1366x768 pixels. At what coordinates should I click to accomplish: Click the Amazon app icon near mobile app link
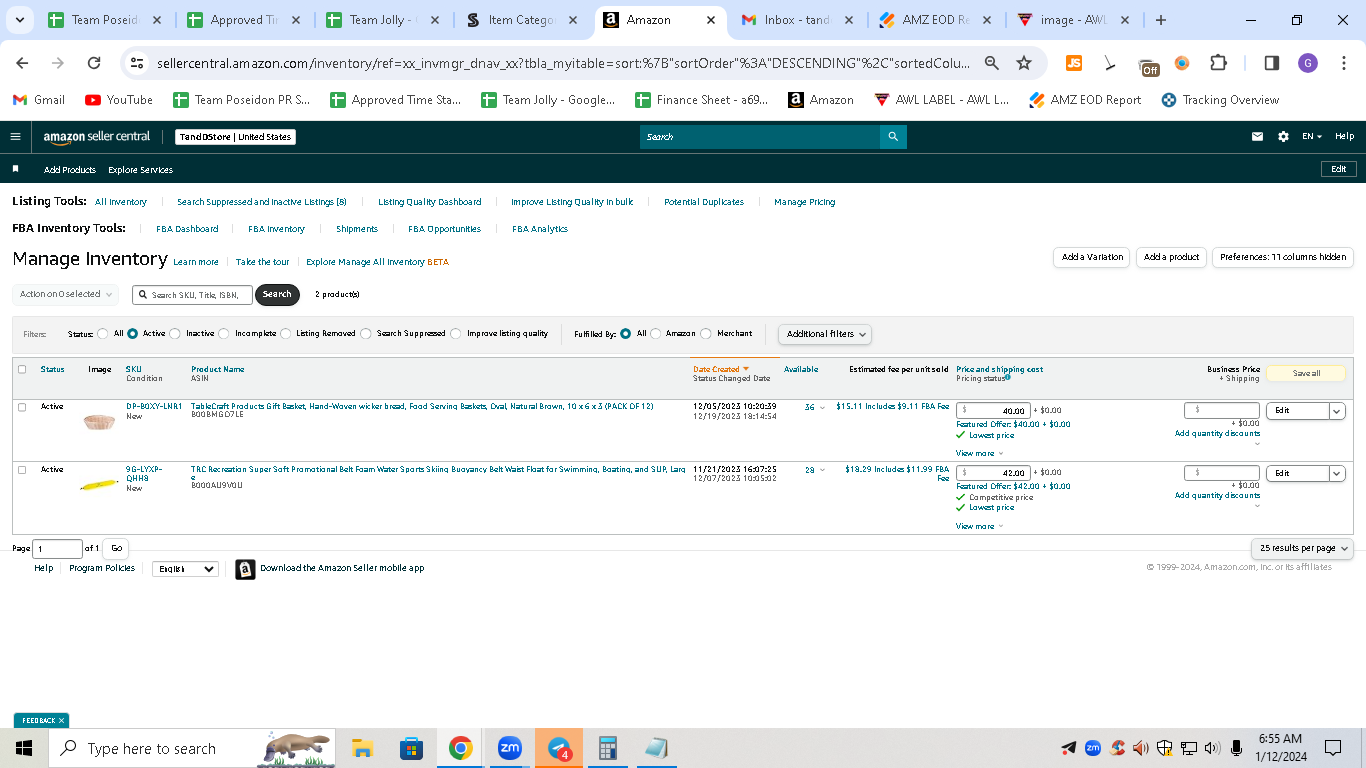(x=245, y=569)
